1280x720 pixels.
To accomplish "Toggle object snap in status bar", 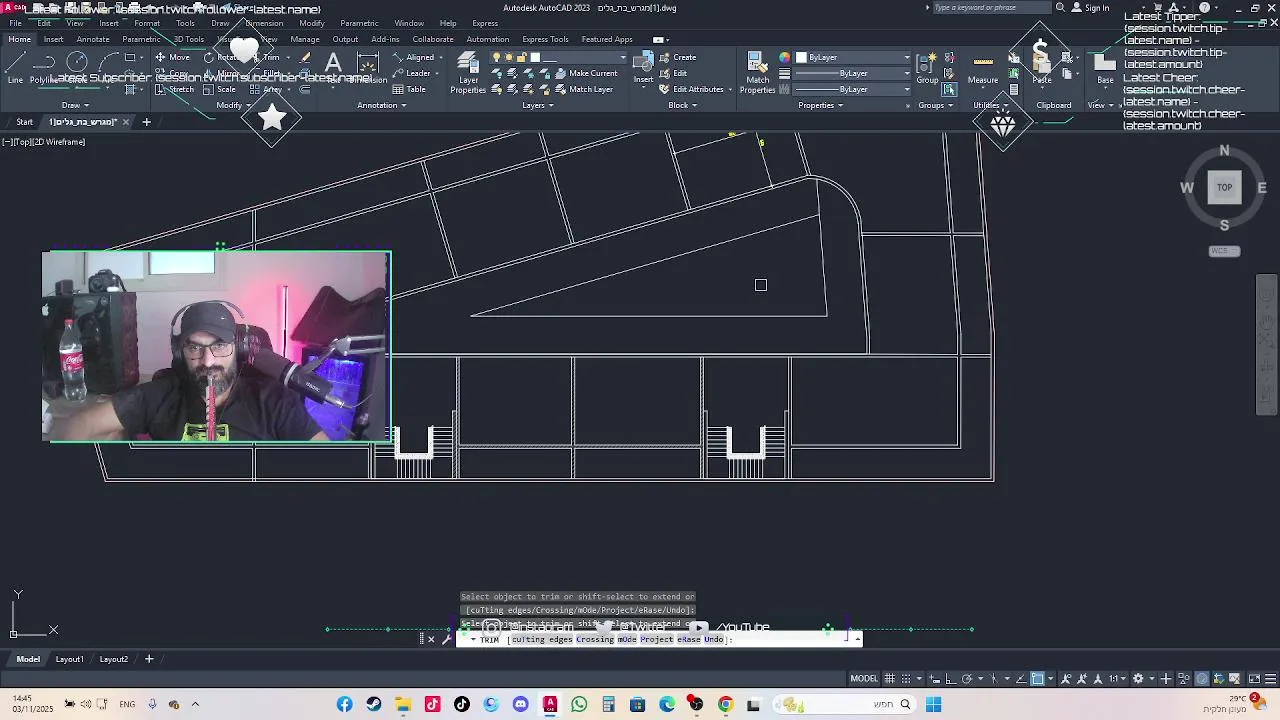I will point(1037,679).
